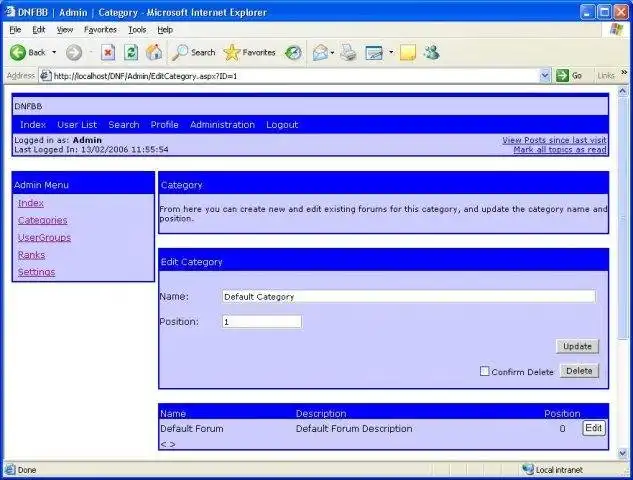
Task: Click the Default Forum Description text
Action: tap(354, 429)
